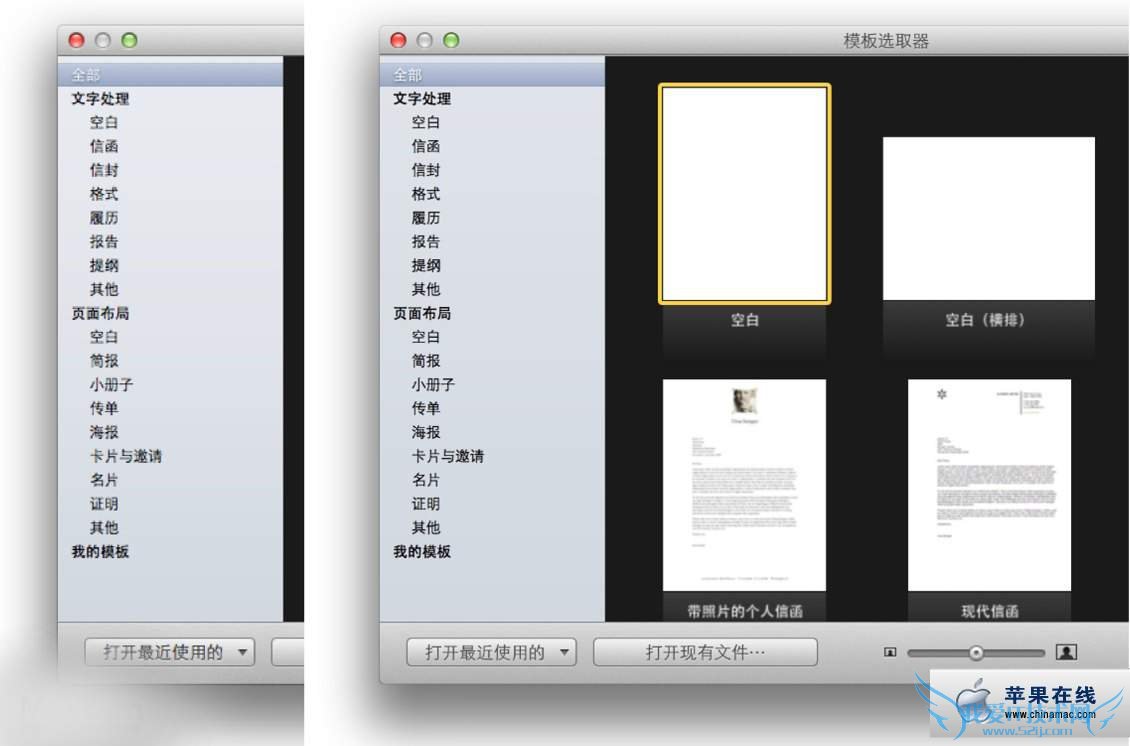This screenshot has width=1130, height=746.
Task: Open 我的模板 in the 模板选取器 window sidebar
Action: click(x=422, y=552)
